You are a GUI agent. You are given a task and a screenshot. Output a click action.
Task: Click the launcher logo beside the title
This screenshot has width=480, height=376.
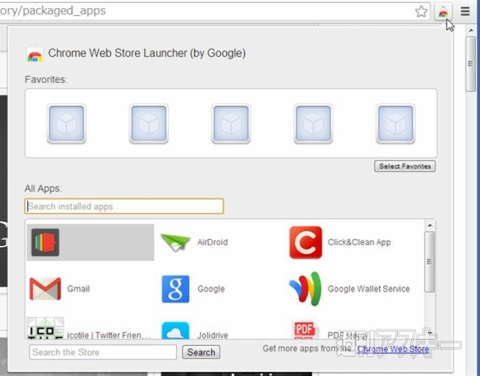(35, 54)
